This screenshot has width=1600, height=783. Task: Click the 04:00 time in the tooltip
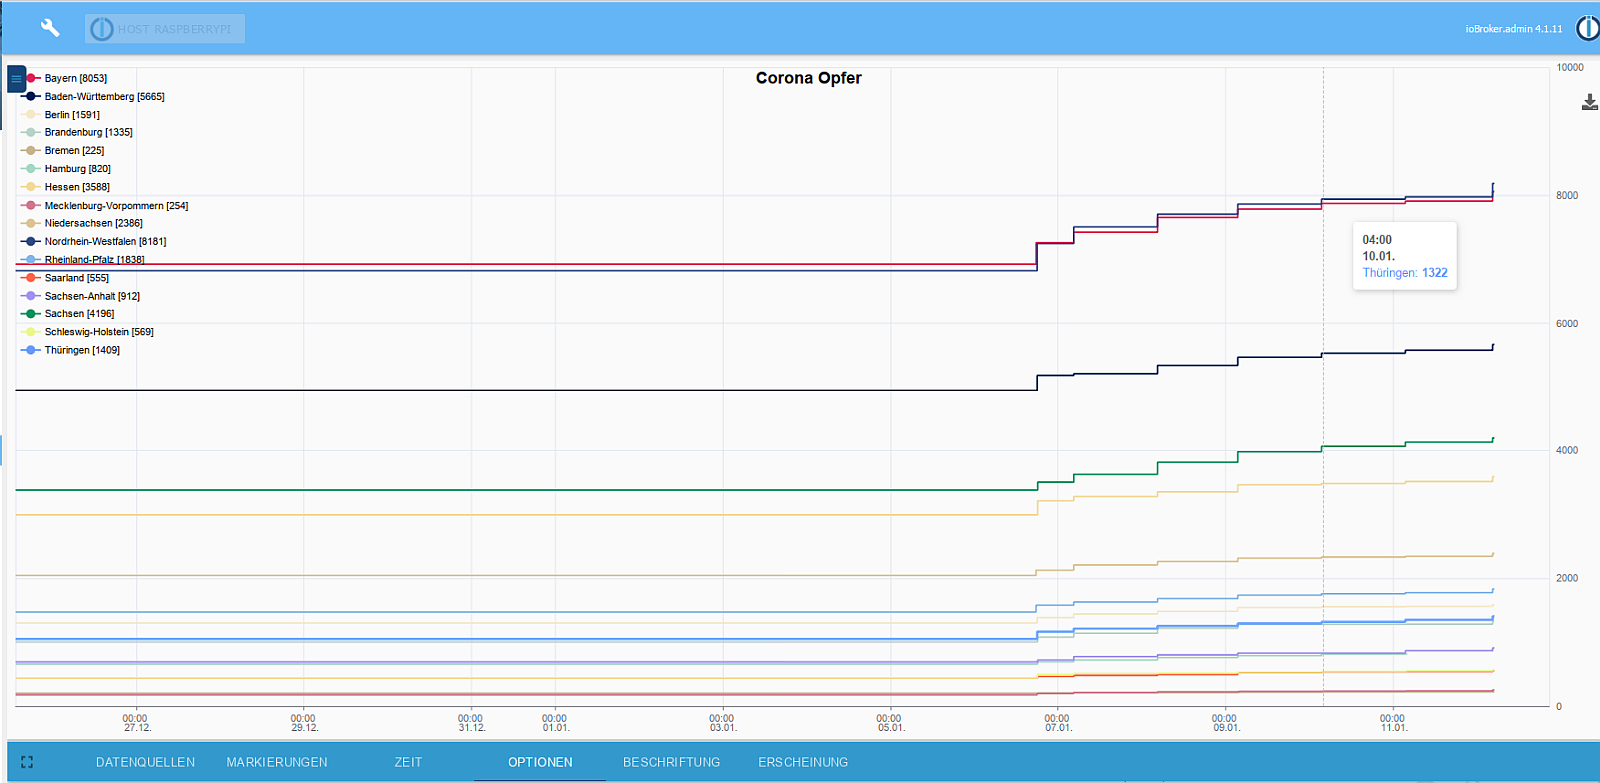click(x=1377, y=240)
